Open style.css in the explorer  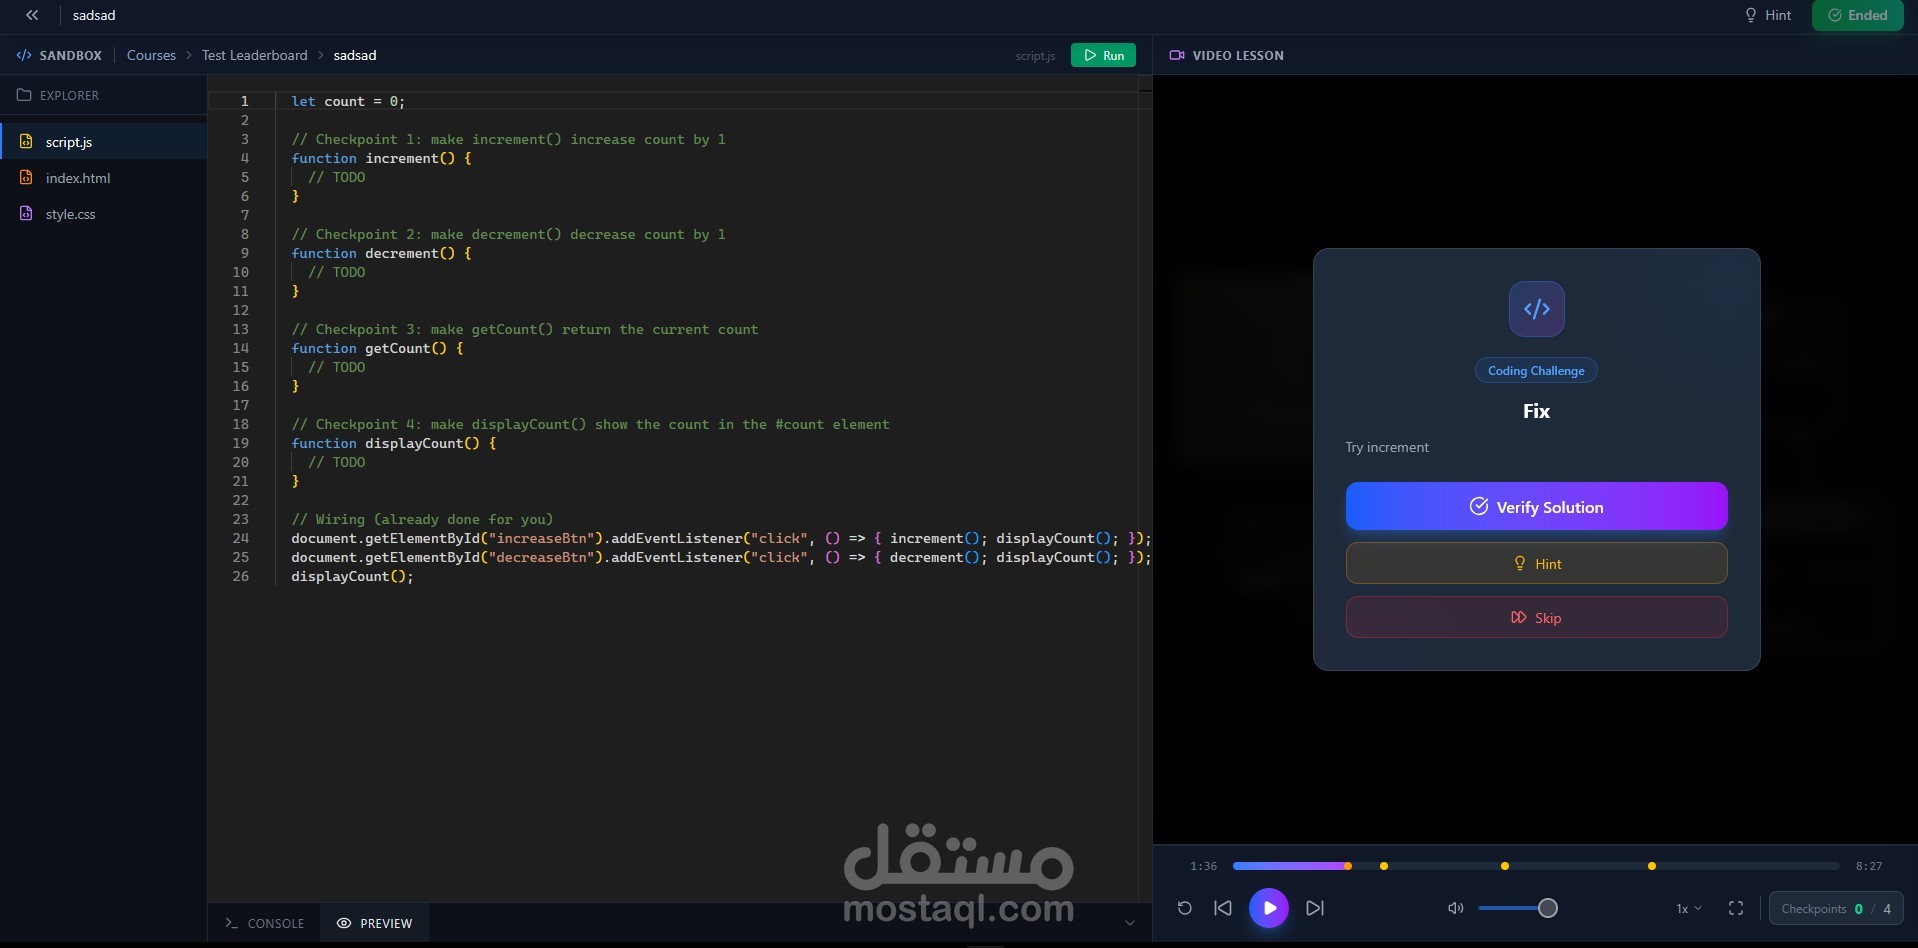(x=104, y=214)
